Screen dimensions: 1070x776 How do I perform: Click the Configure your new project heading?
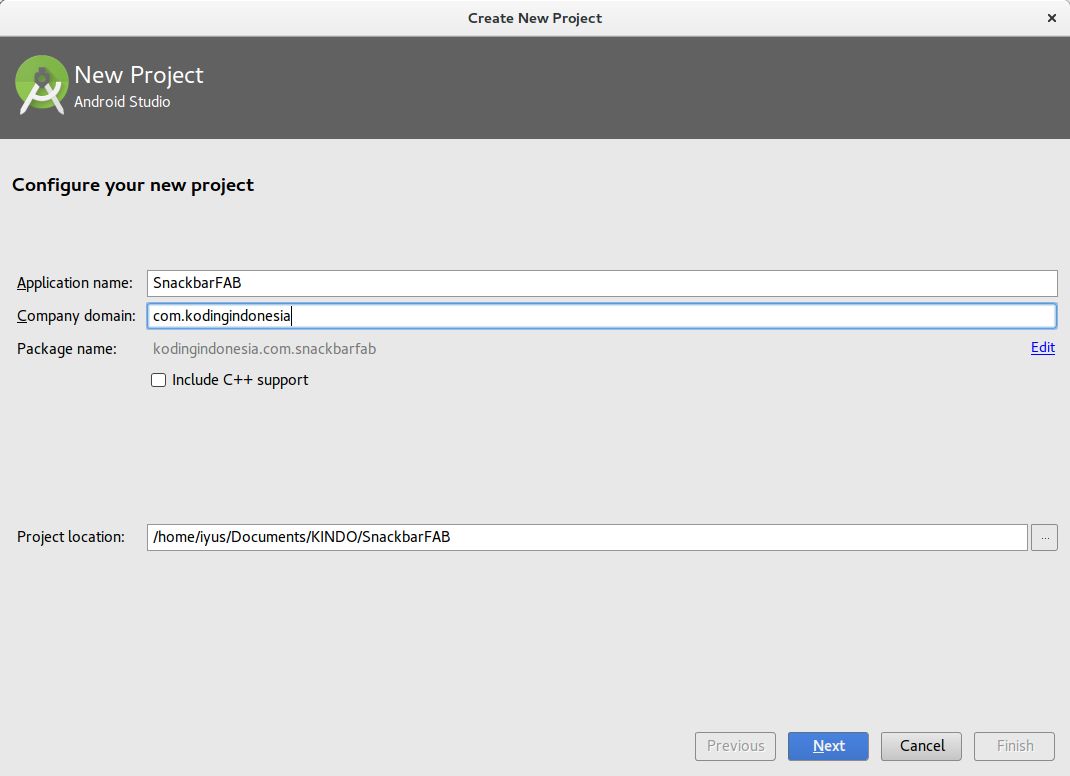133,186
